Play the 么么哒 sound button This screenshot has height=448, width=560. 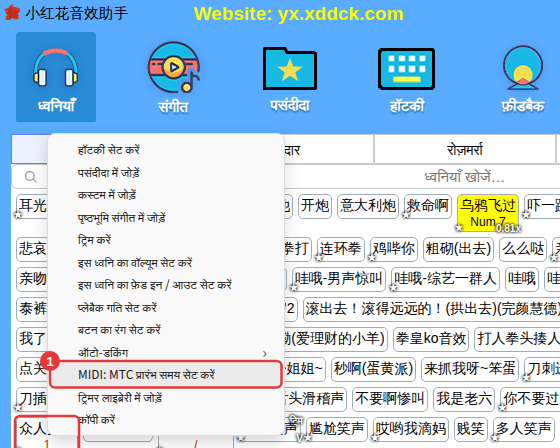coord(523,249)
